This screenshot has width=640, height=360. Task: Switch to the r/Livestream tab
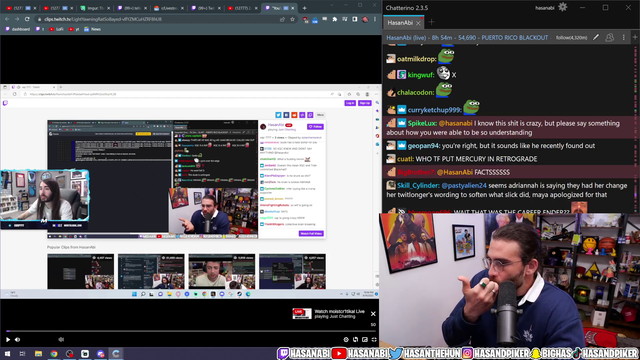coord(169,8)
